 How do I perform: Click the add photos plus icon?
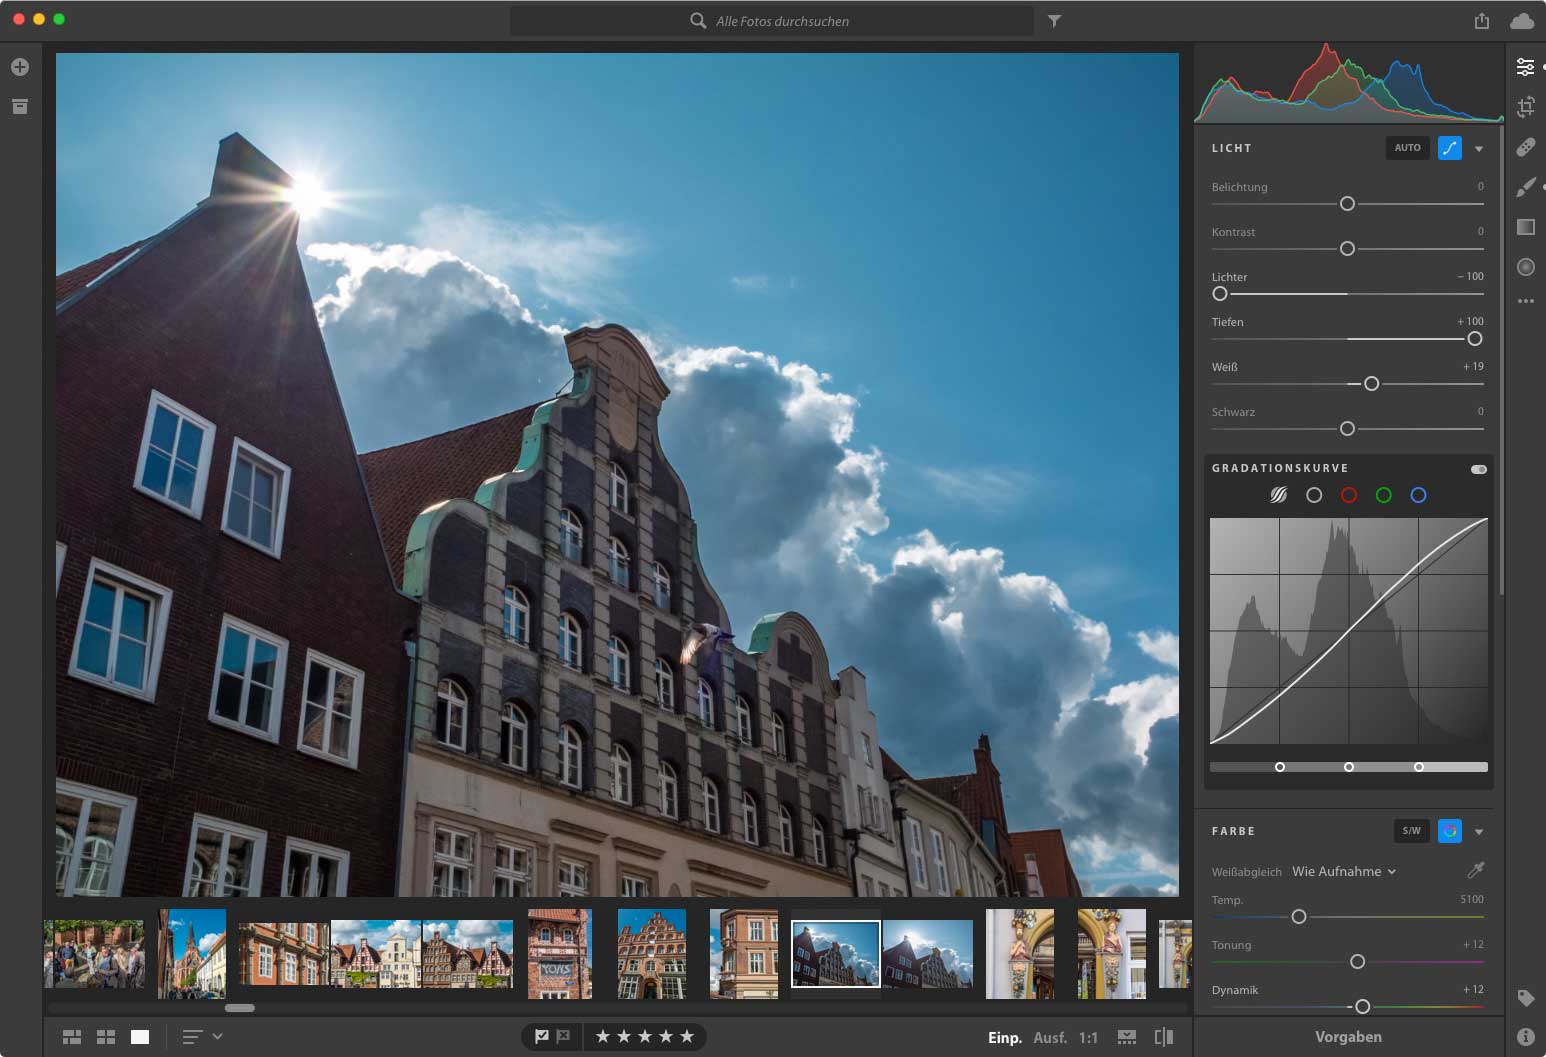[x=20, y=67]
